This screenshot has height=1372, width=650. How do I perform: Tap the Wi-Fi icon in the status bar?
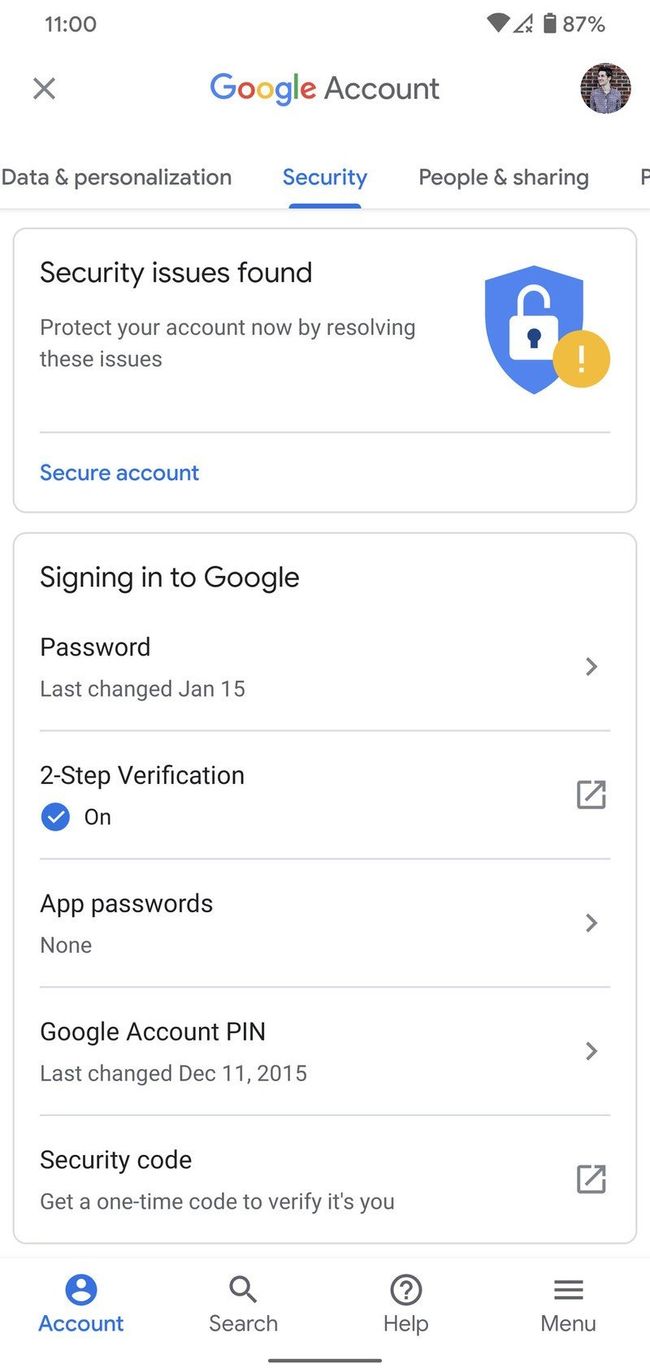click(497, 24)
